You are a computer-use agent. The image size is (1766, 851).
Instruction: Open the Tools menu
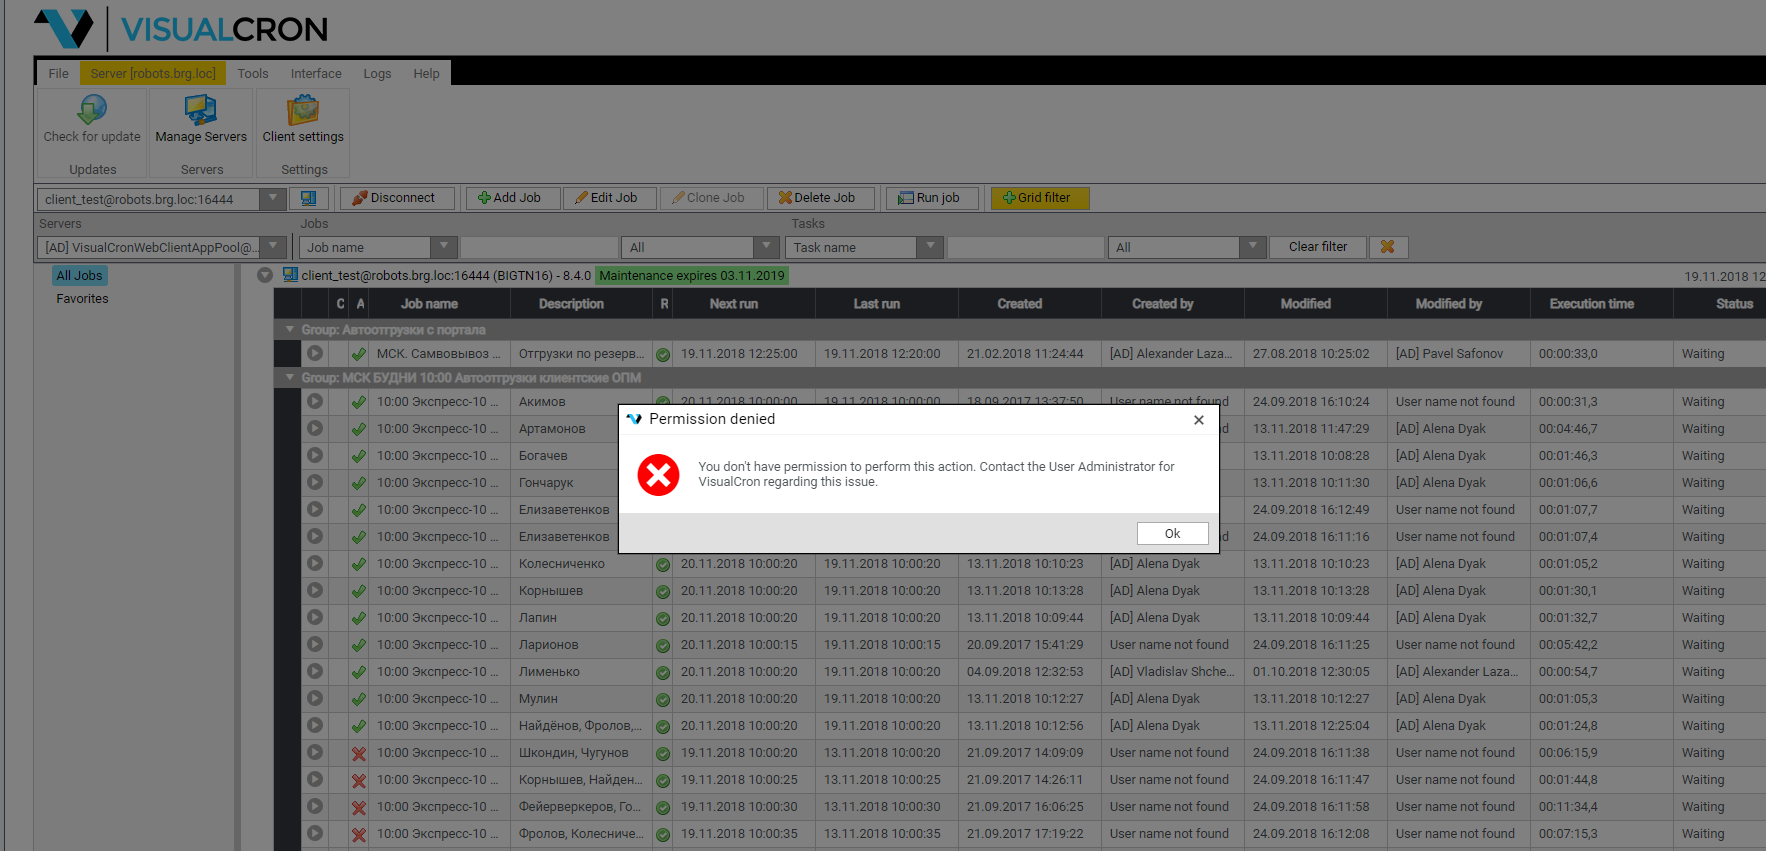pyautogui.click(x=253, y=74)
